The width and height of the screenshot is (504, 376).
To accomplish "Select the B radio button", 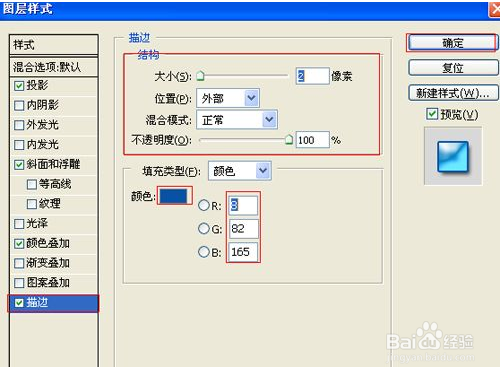I will tap(204, 252).
